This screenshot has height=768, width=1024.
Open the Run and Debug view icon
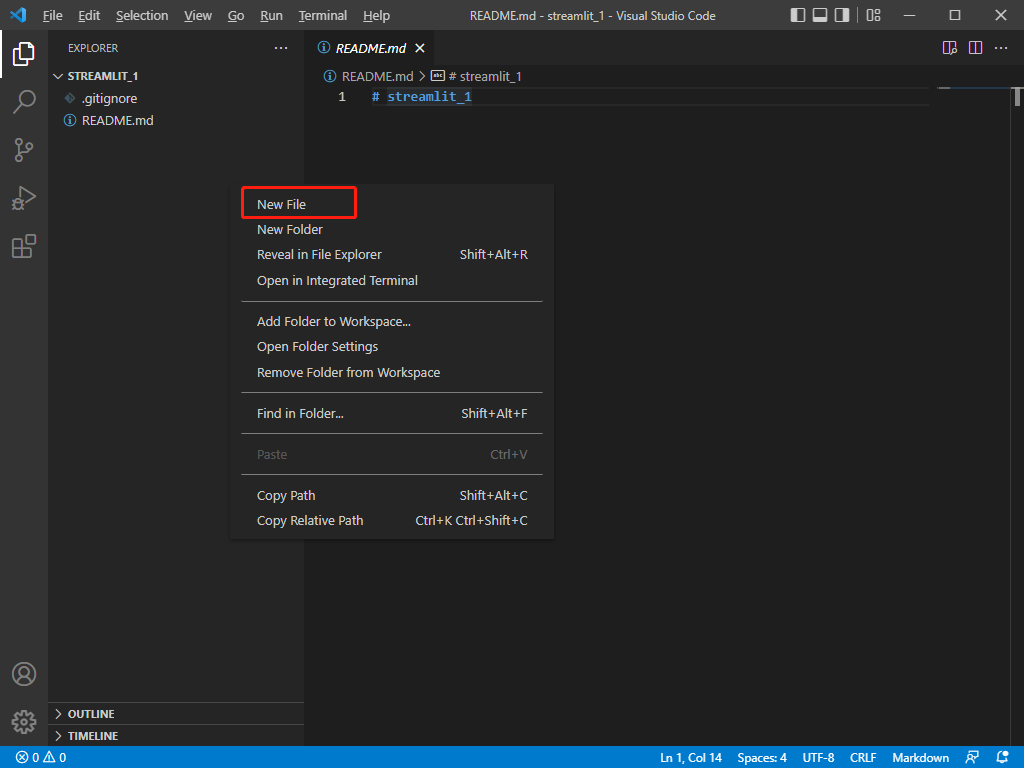[24, 198]
